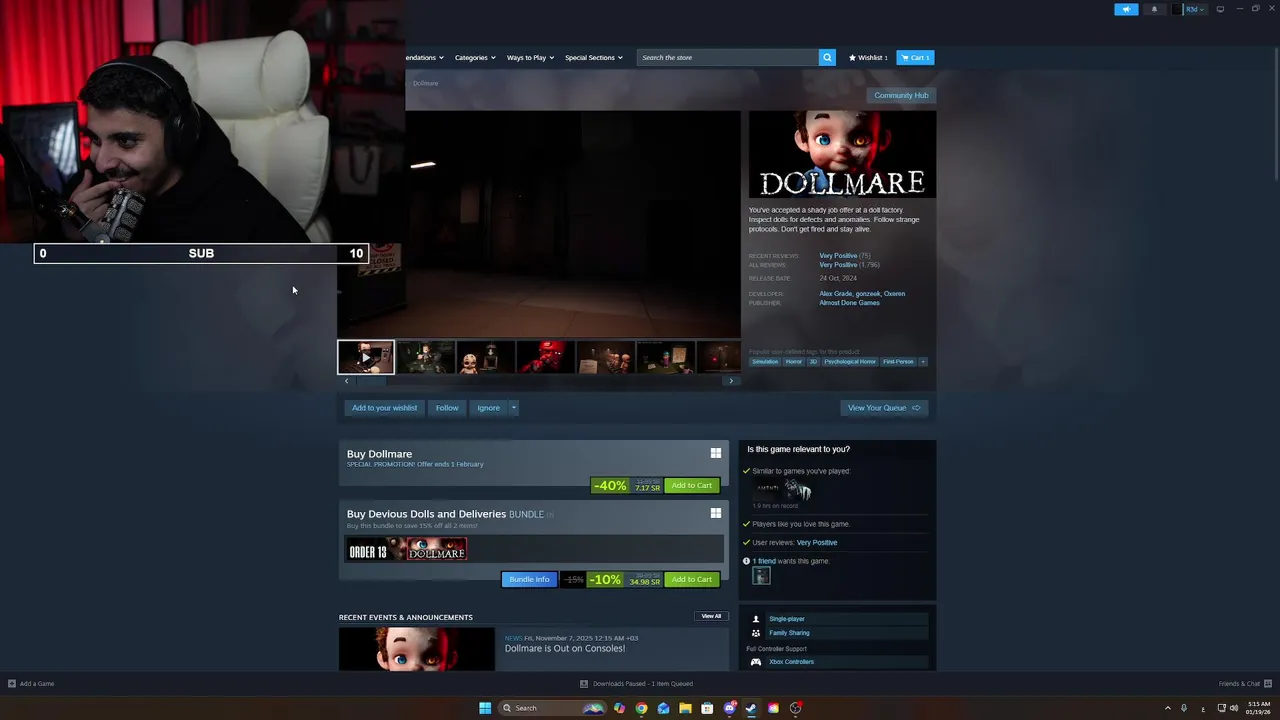This screenshot has width=1280, height=720.
Task: Click Add to your wishlist
Action: (x=384, y=407)
